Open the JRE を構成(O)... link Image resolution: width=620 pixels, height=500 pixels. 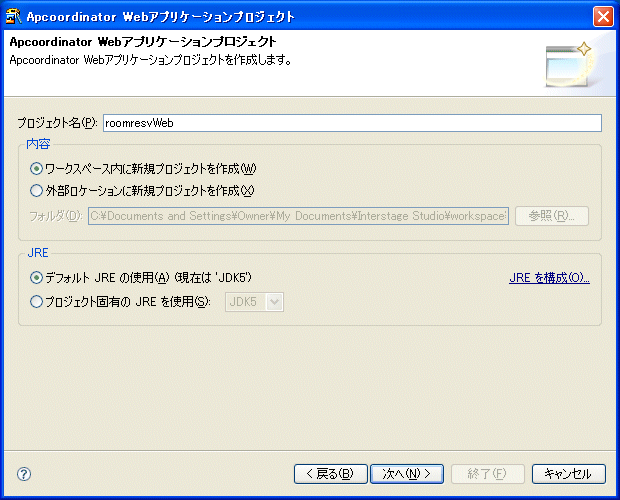549,278
